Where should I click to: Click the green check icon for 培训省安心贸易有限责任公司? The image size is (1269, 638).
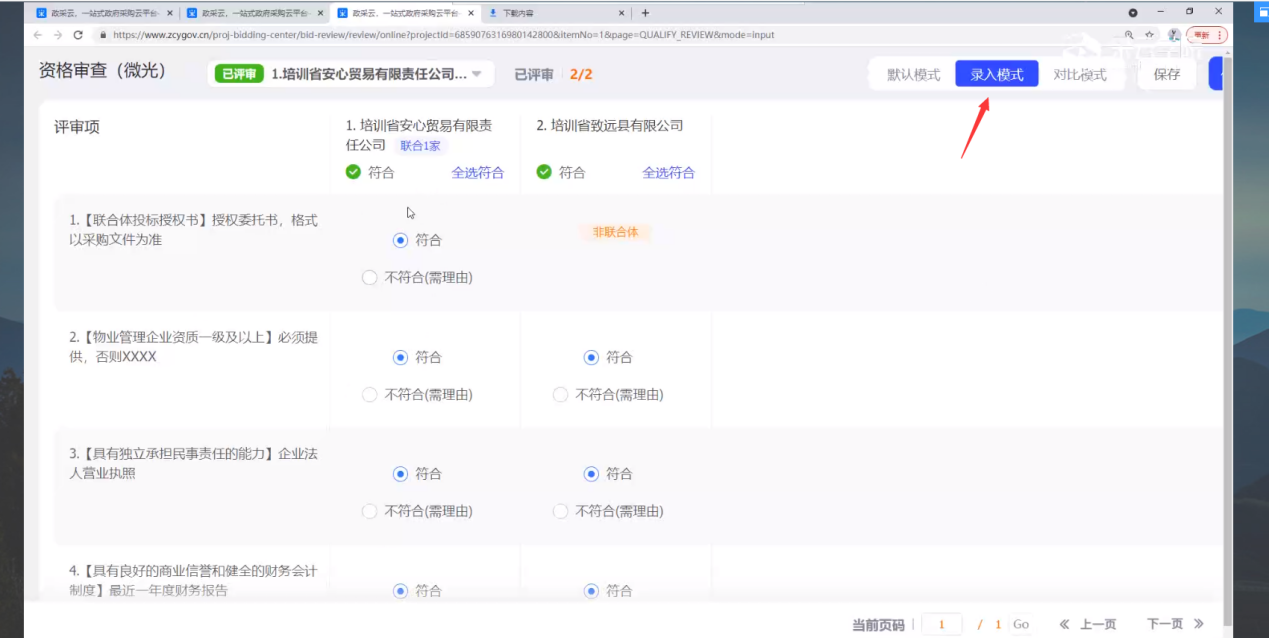(353, 172)
